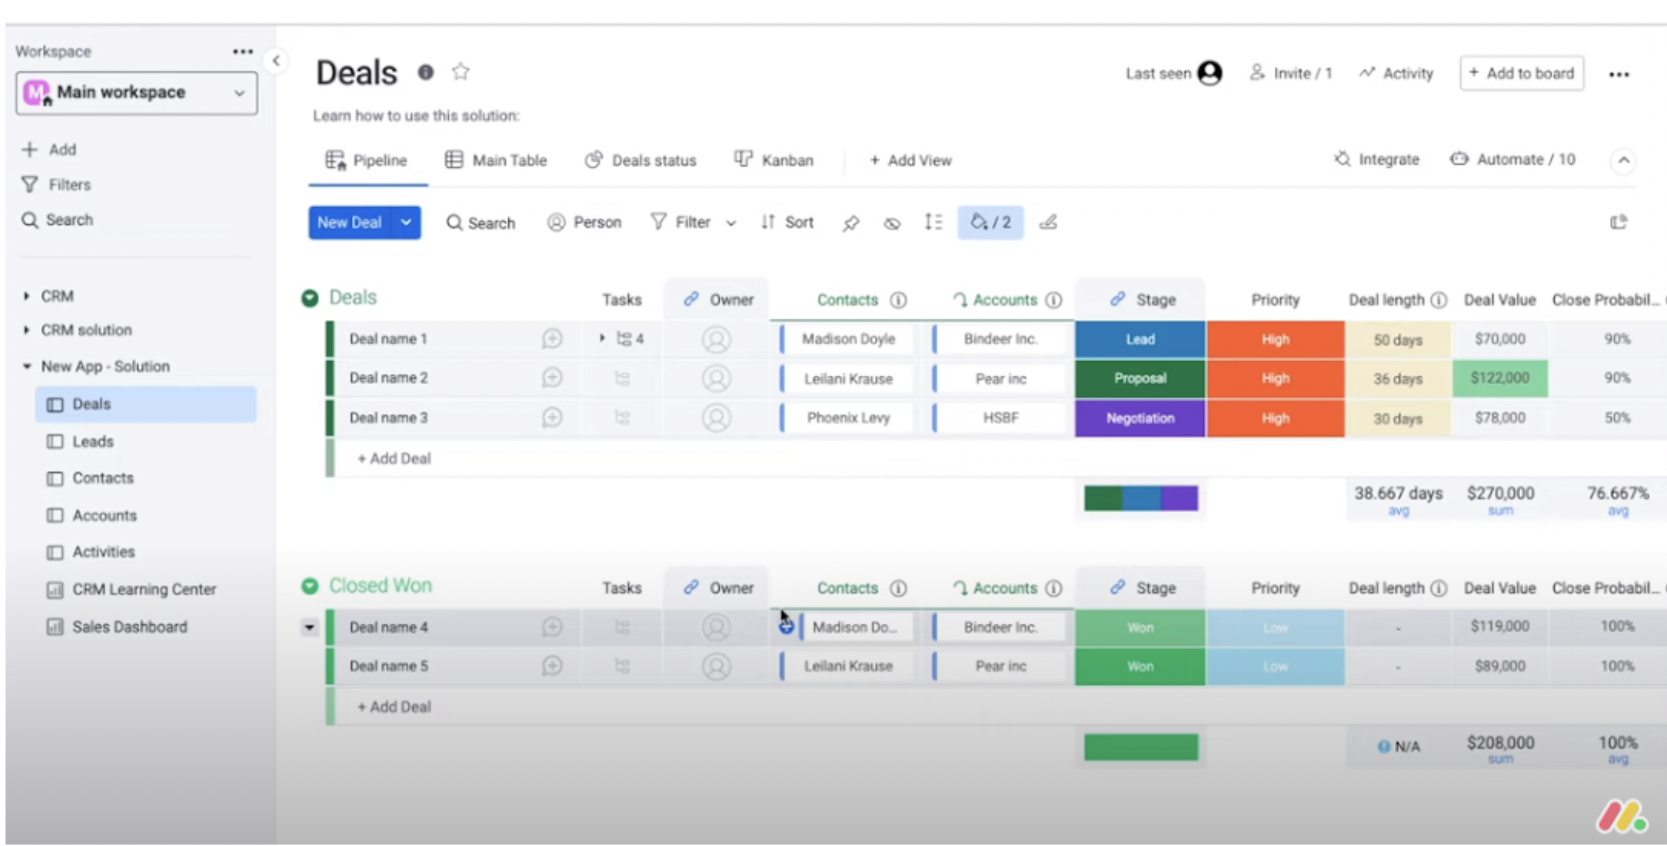Click the Last seen avatar icon

point(1210,73)
